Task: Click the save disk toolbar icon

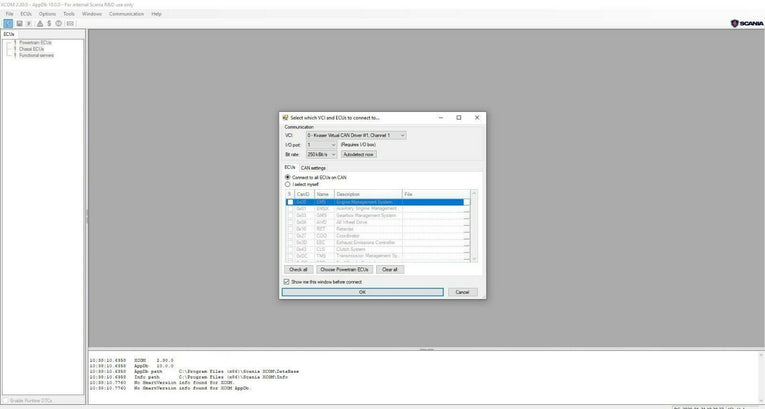Action: (19, 23)
